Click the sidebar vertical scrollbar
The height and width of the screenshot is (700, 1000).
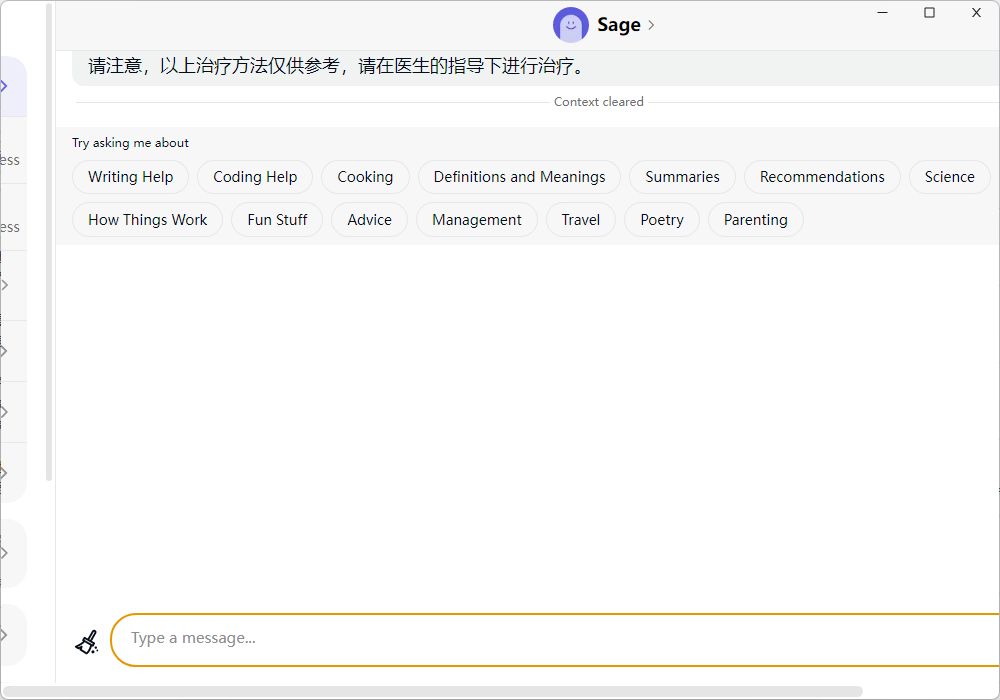(x=49, y=242)
